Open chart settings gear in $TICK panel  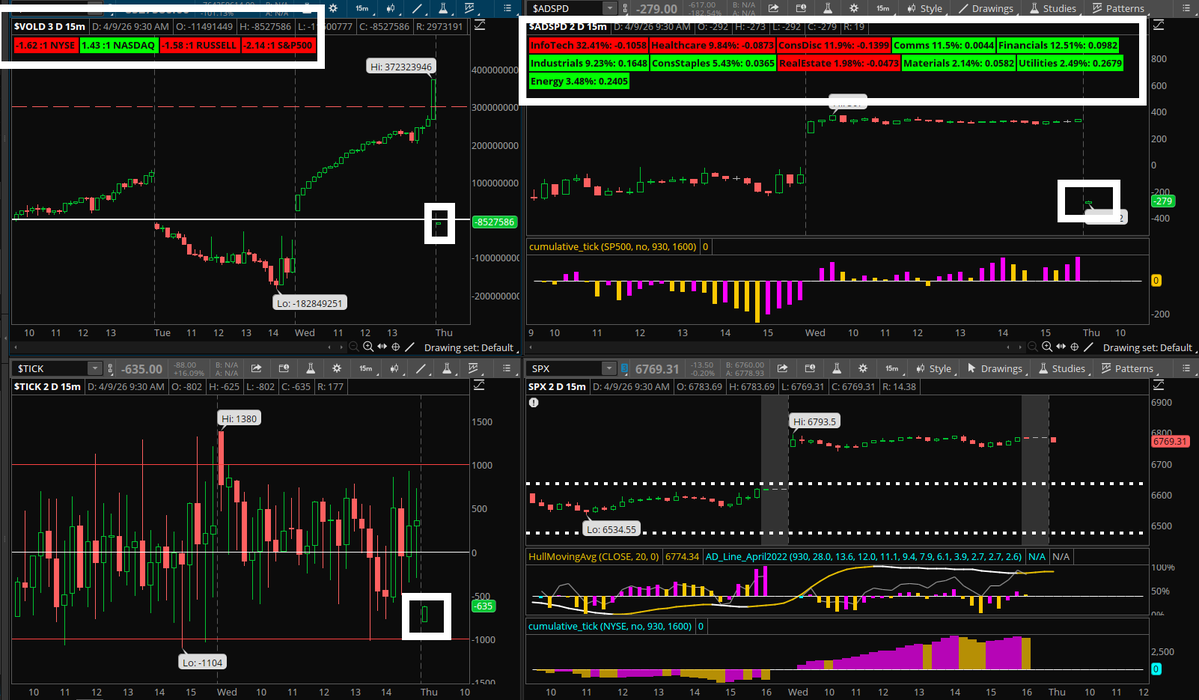[x=337, y=369]
